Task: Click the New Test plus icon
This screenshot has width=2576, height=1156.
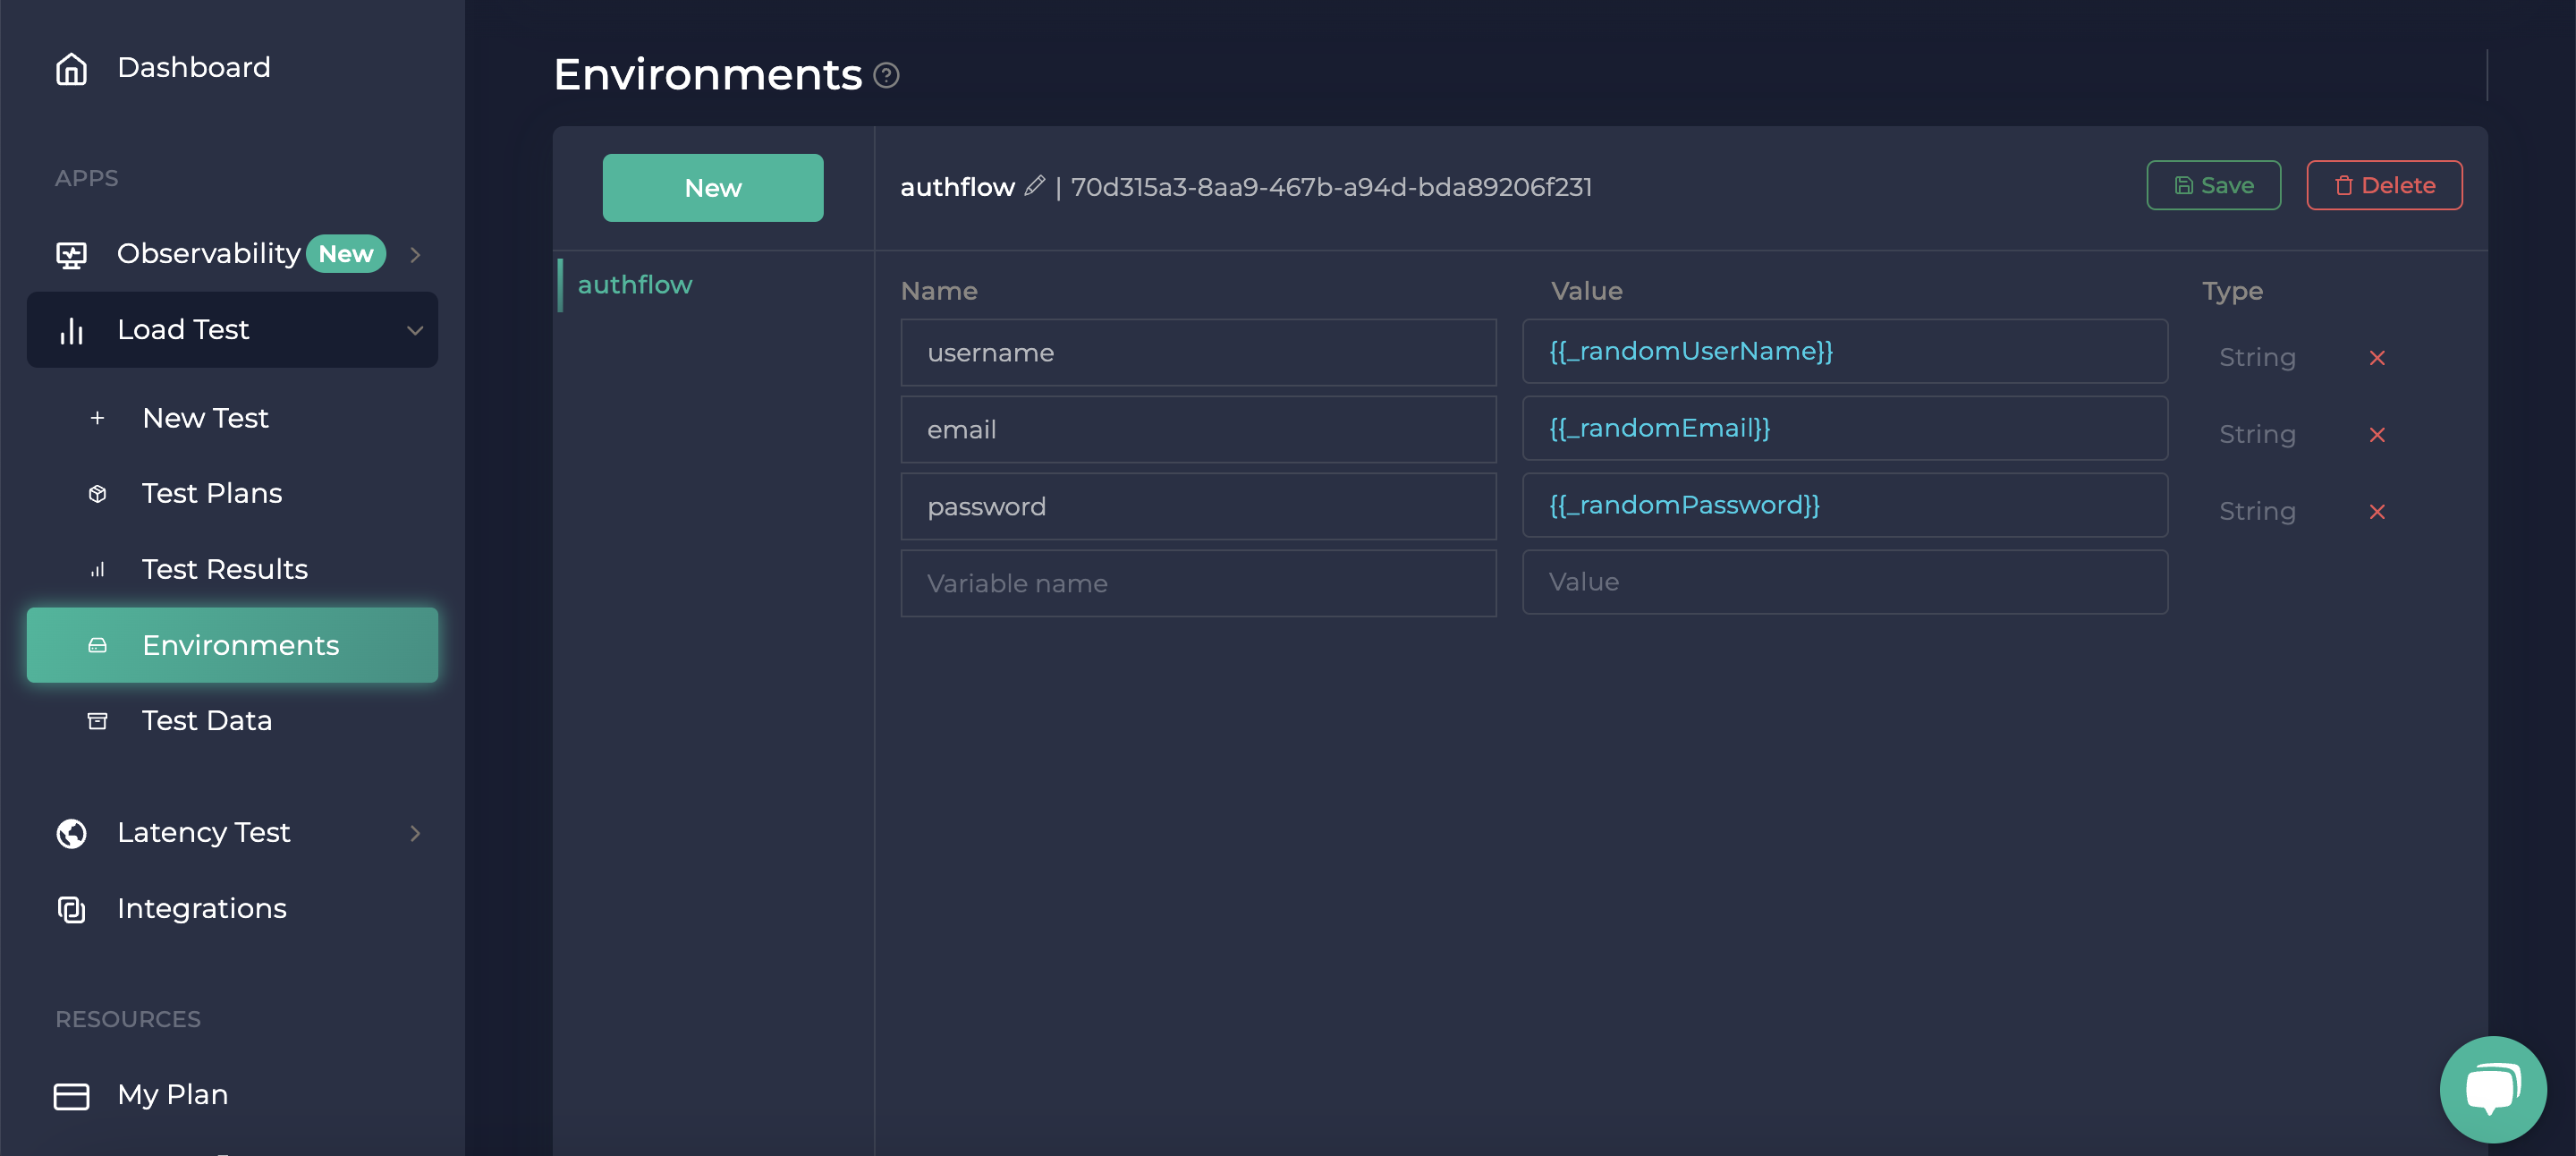Action: (x=97, y=418)
